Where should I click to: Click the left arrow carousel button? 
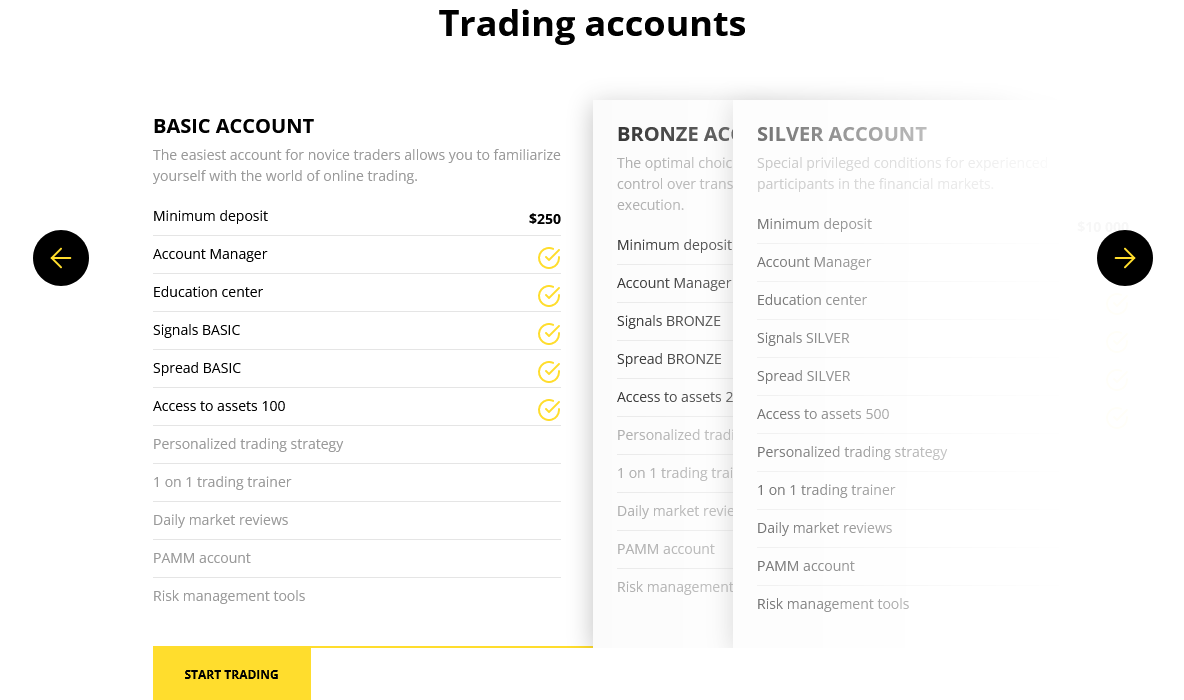pos(60,258)
